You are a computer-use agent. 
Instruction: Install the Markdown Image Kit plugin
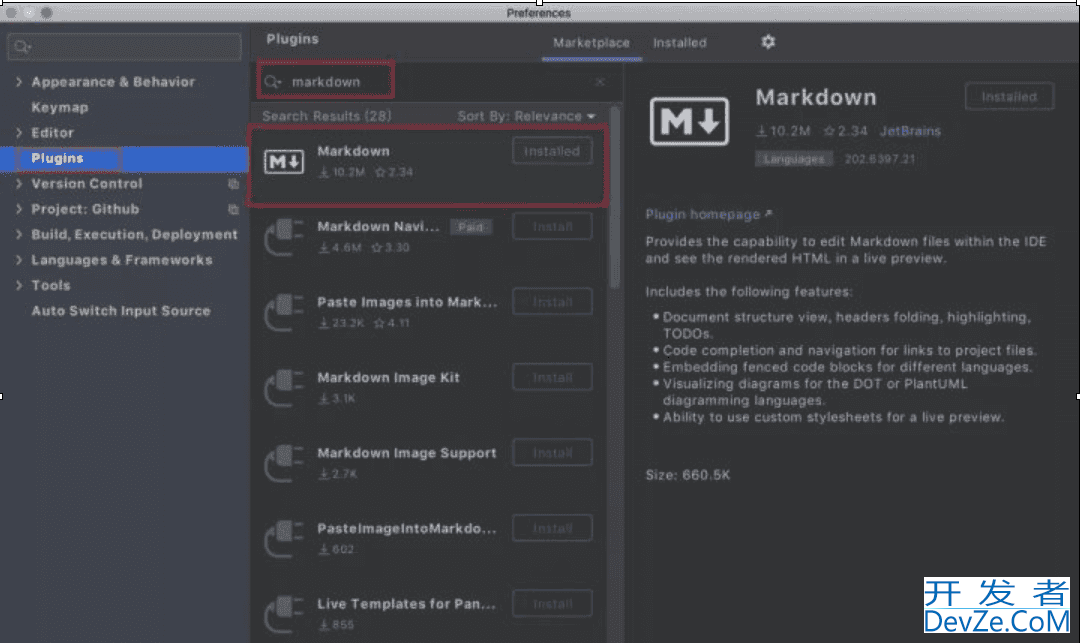pos(552,378)
